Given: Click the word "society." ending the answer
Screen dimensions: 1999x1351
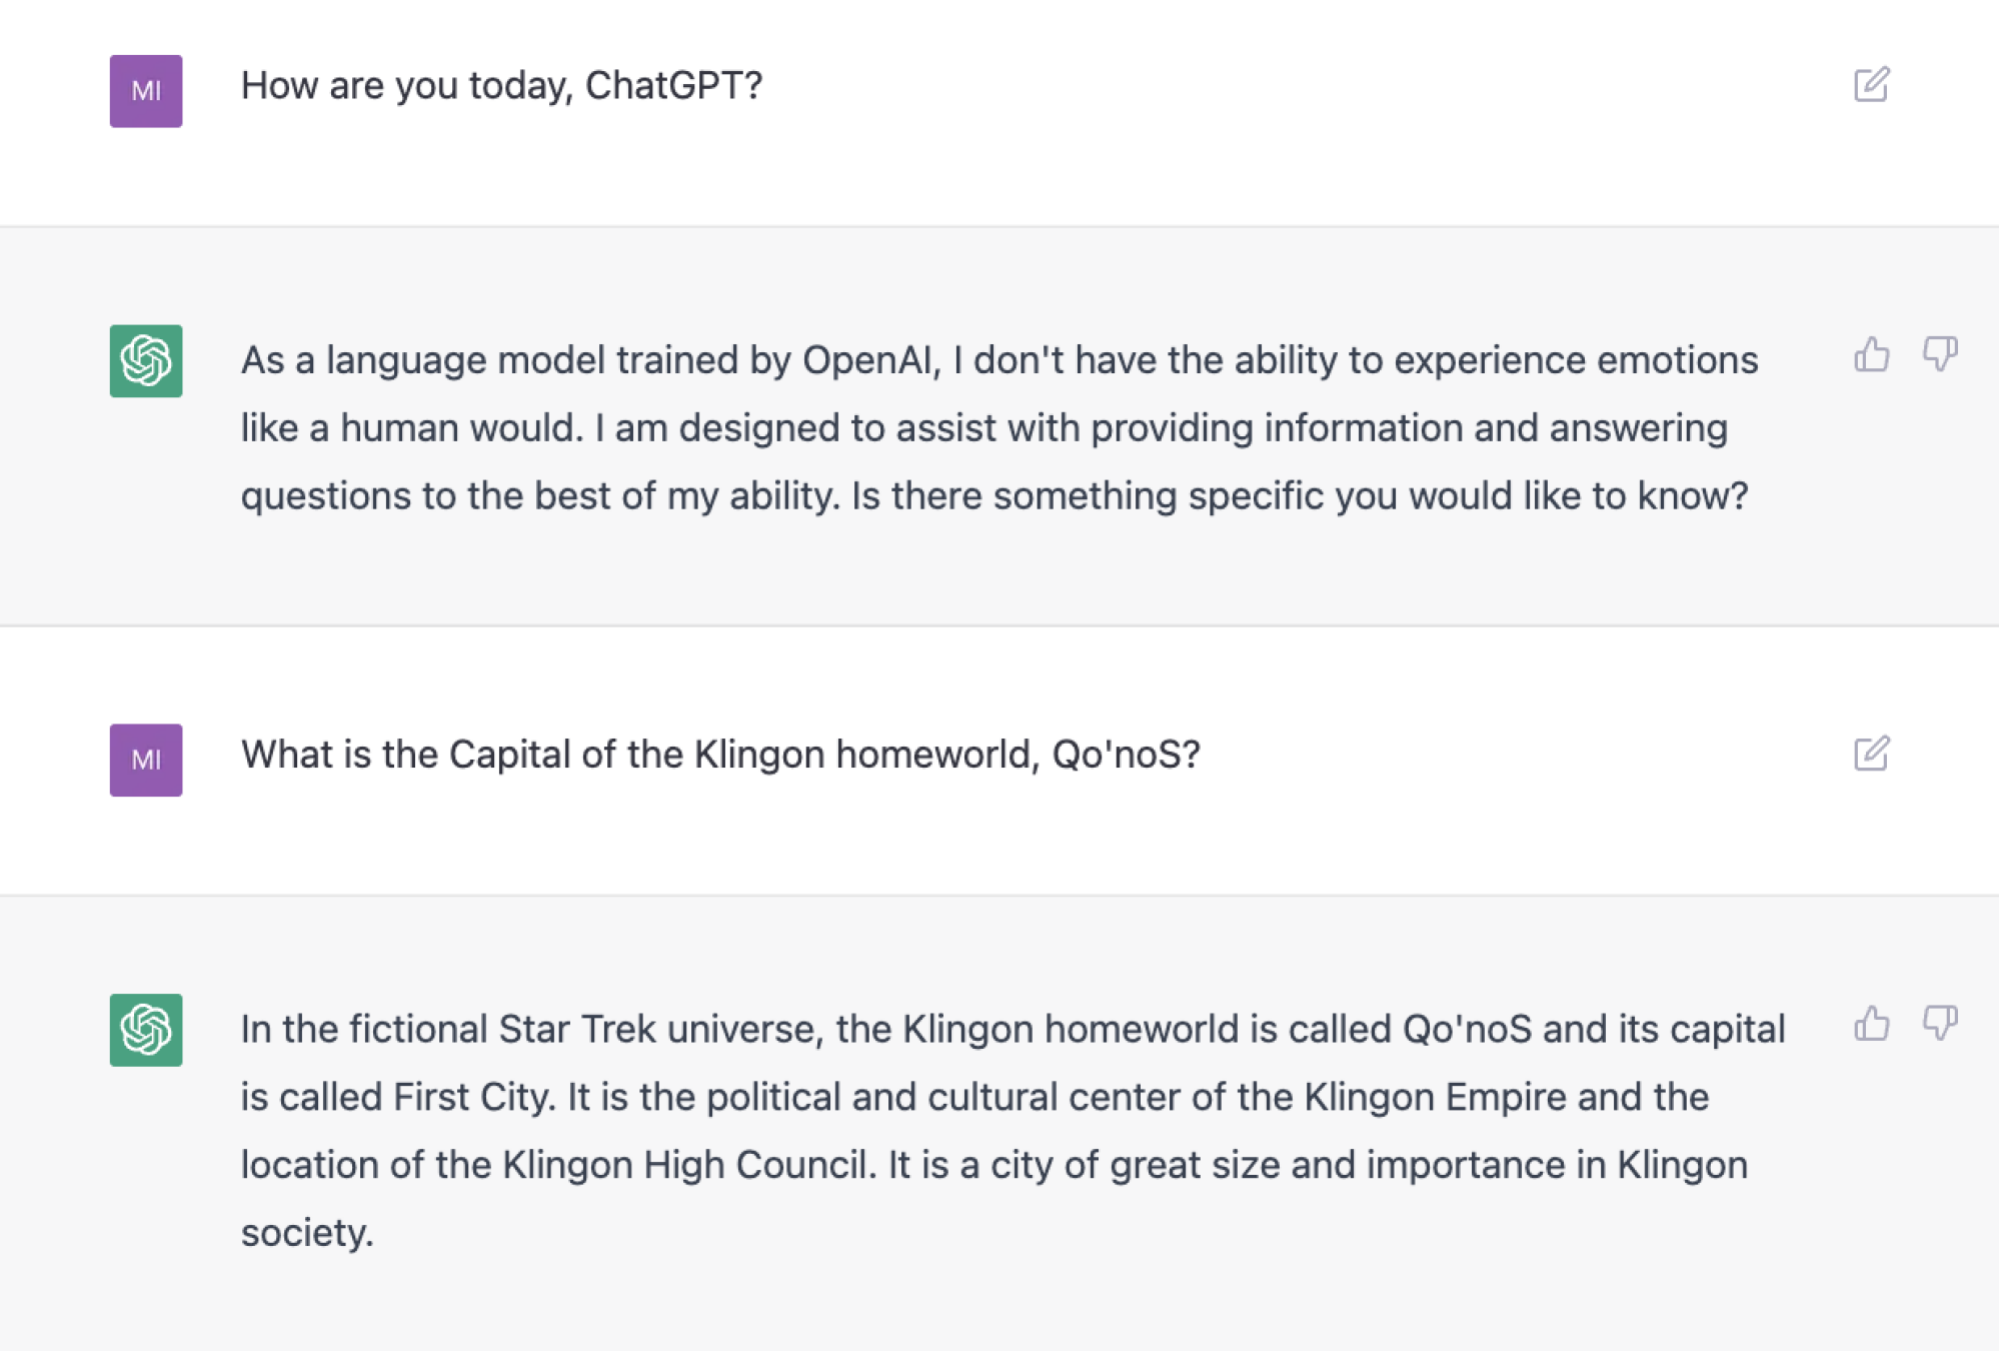Looking at the screenshot, I should tap(307, 1234).
